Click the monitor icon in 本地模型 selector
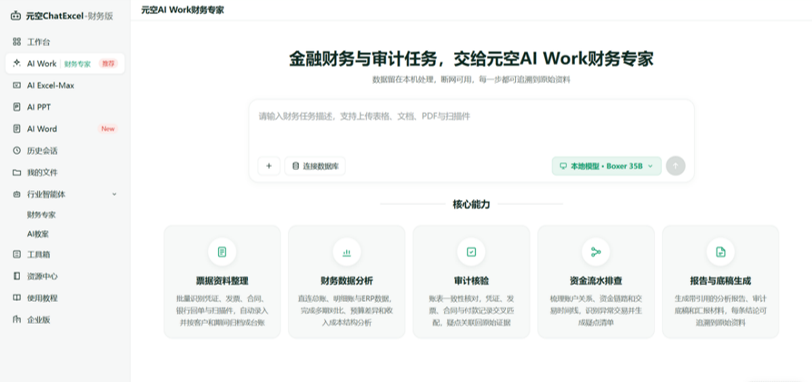The height and width of the screenshot is (382, 812). tap(563, 166)
